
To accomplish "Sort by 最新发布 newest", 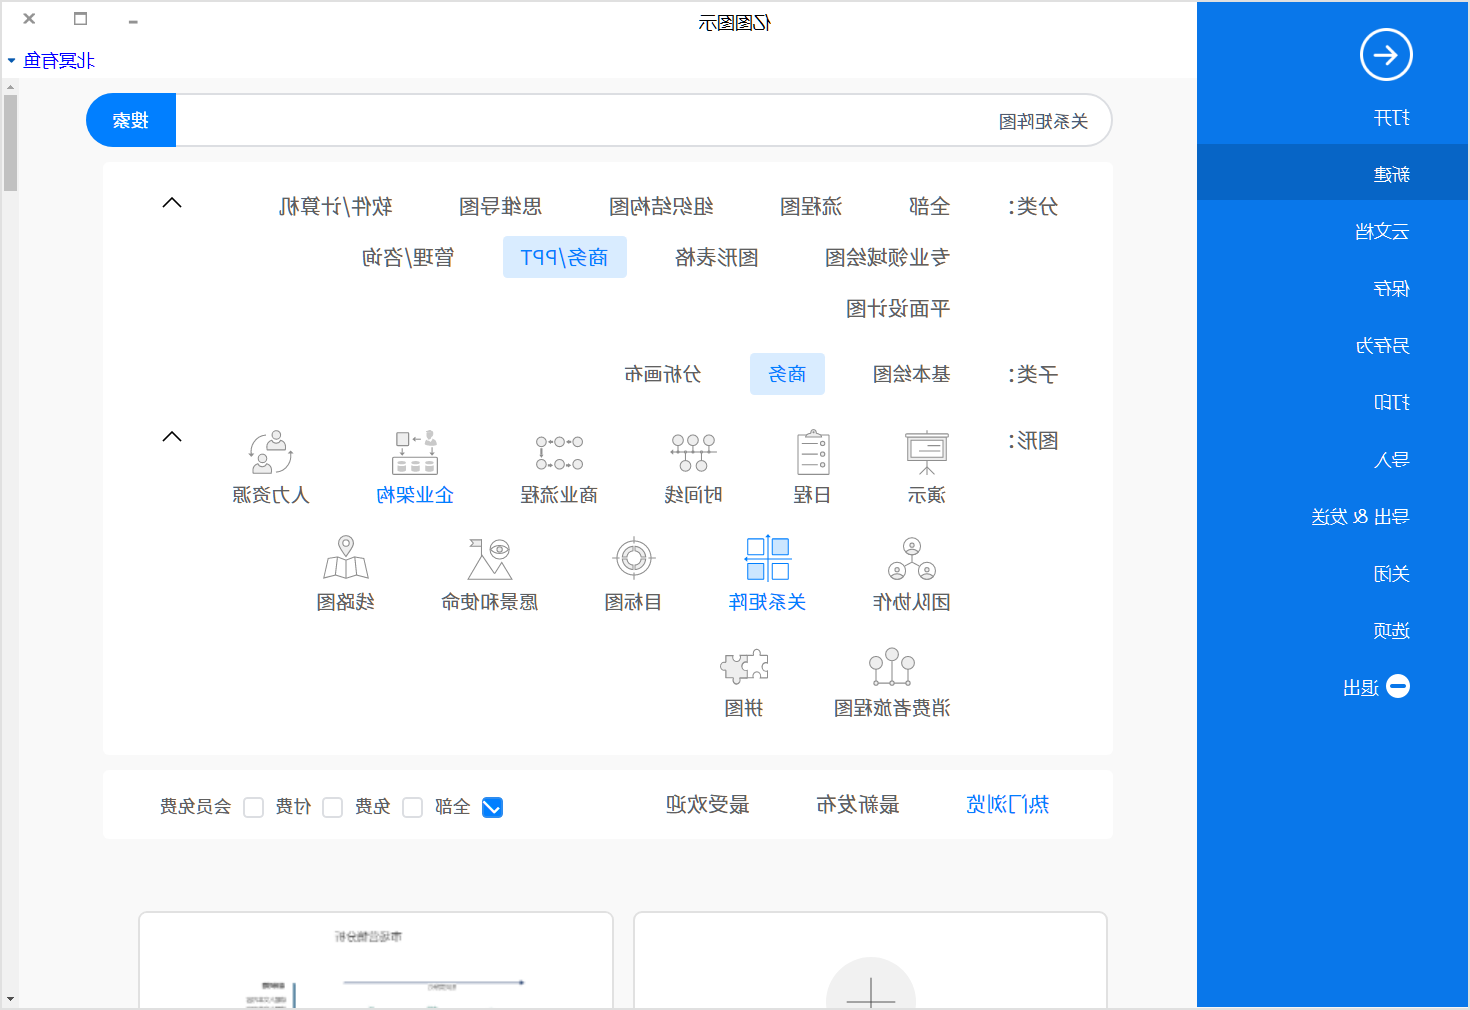I will tap(858, 804).
